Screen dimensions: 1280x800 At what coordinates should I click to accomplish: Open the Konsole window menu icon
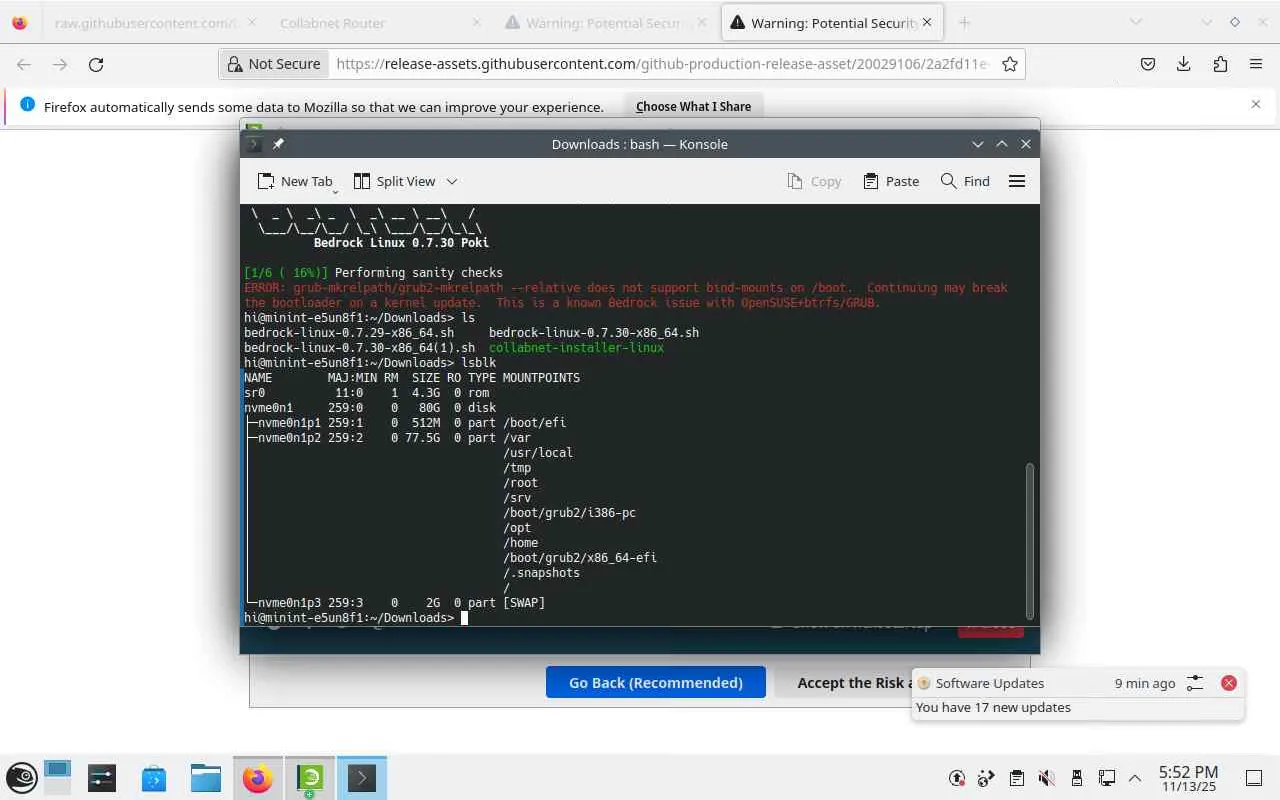click(254, 144)
